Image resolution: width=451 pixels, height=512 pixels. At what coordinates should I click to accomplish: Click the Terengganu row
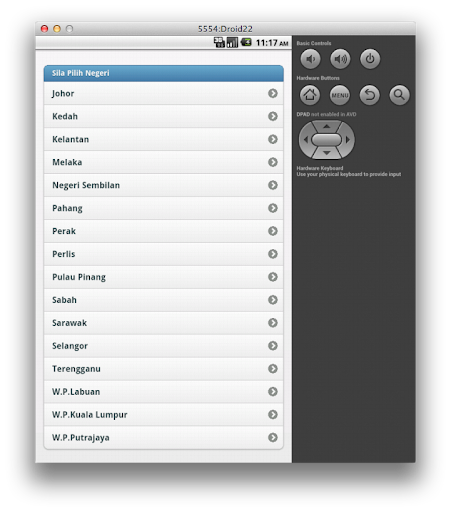(163, 369)
